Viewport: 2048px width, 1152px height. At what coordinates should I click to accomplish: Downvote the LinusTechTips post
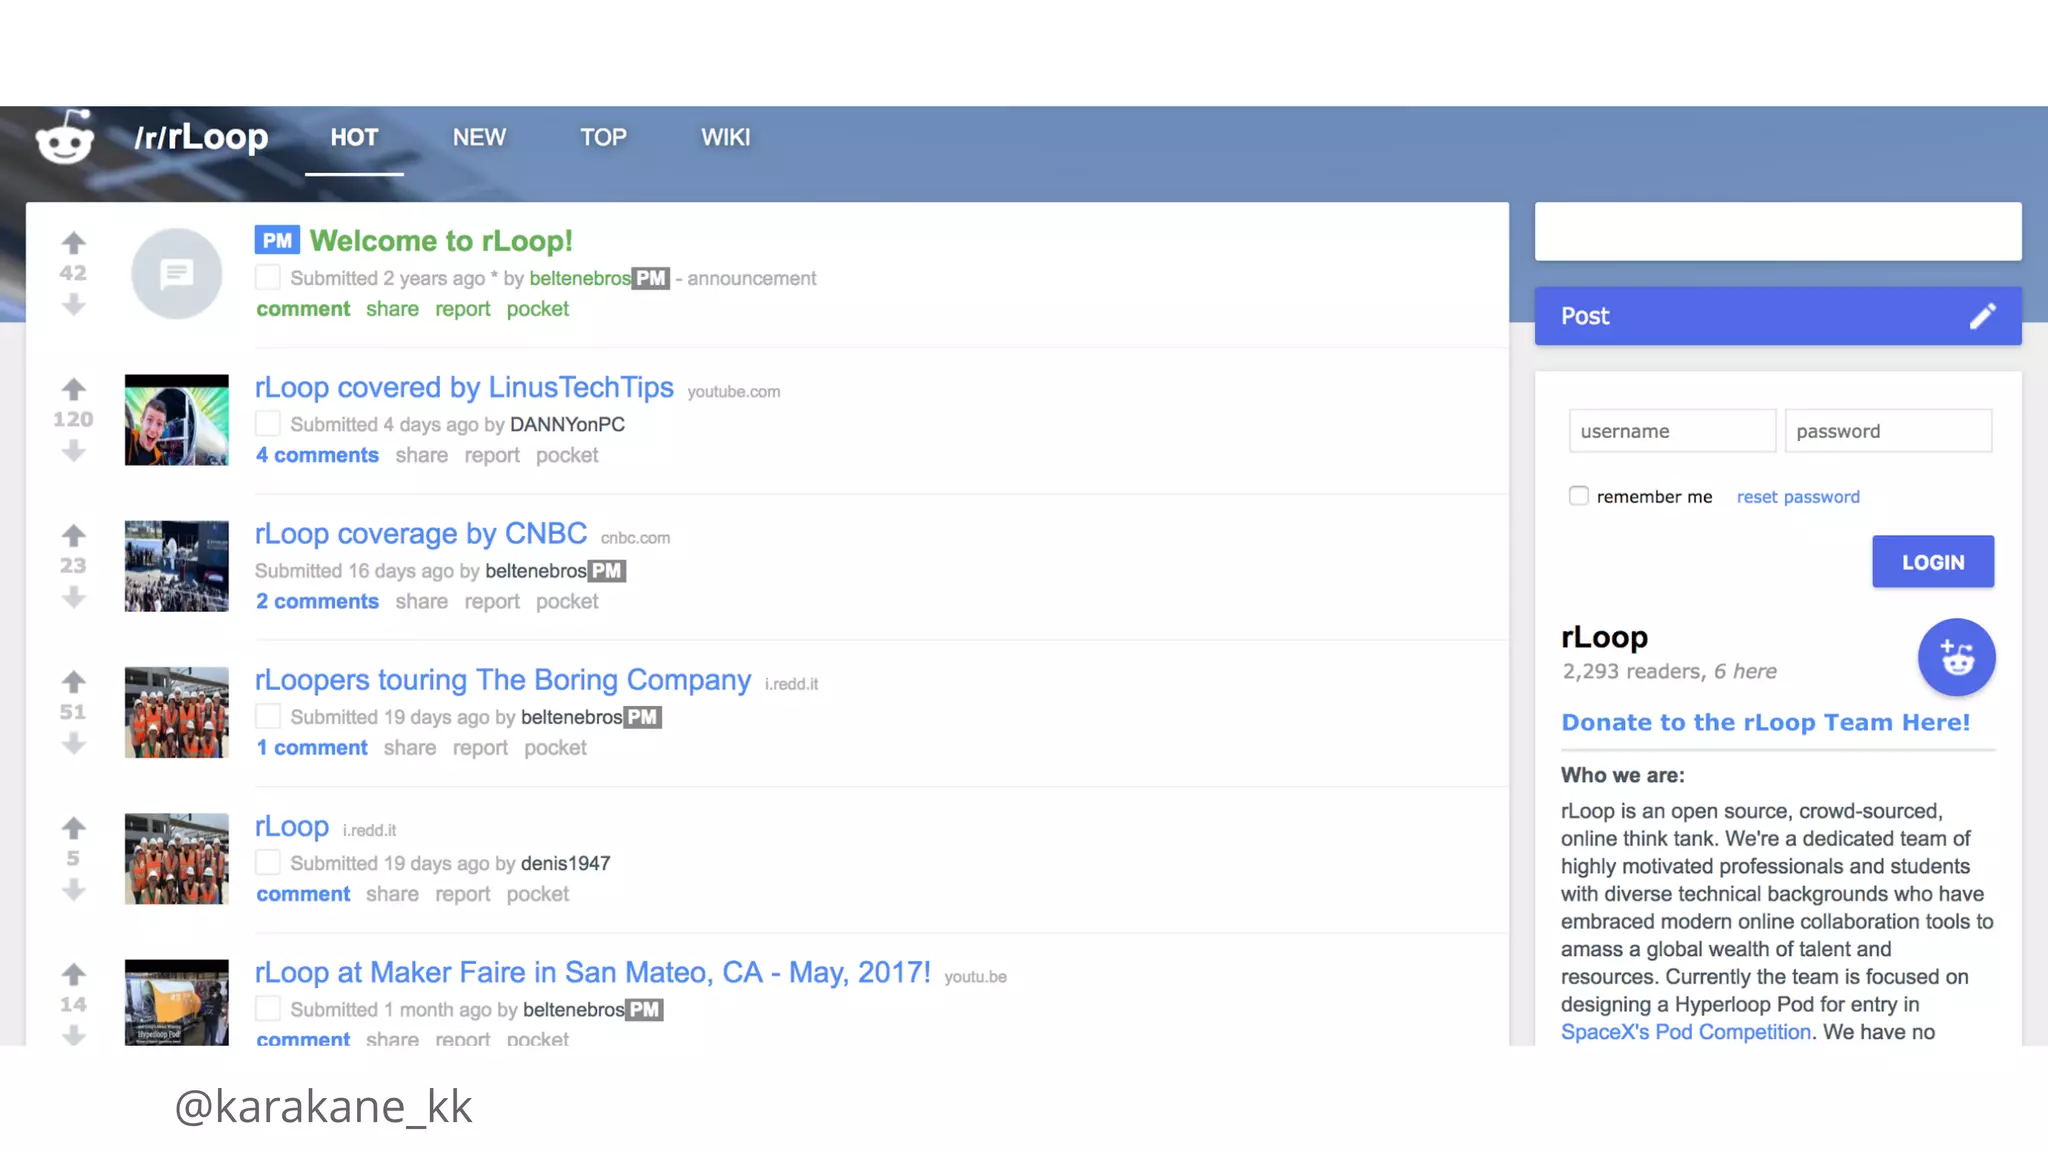coord(73,452)
